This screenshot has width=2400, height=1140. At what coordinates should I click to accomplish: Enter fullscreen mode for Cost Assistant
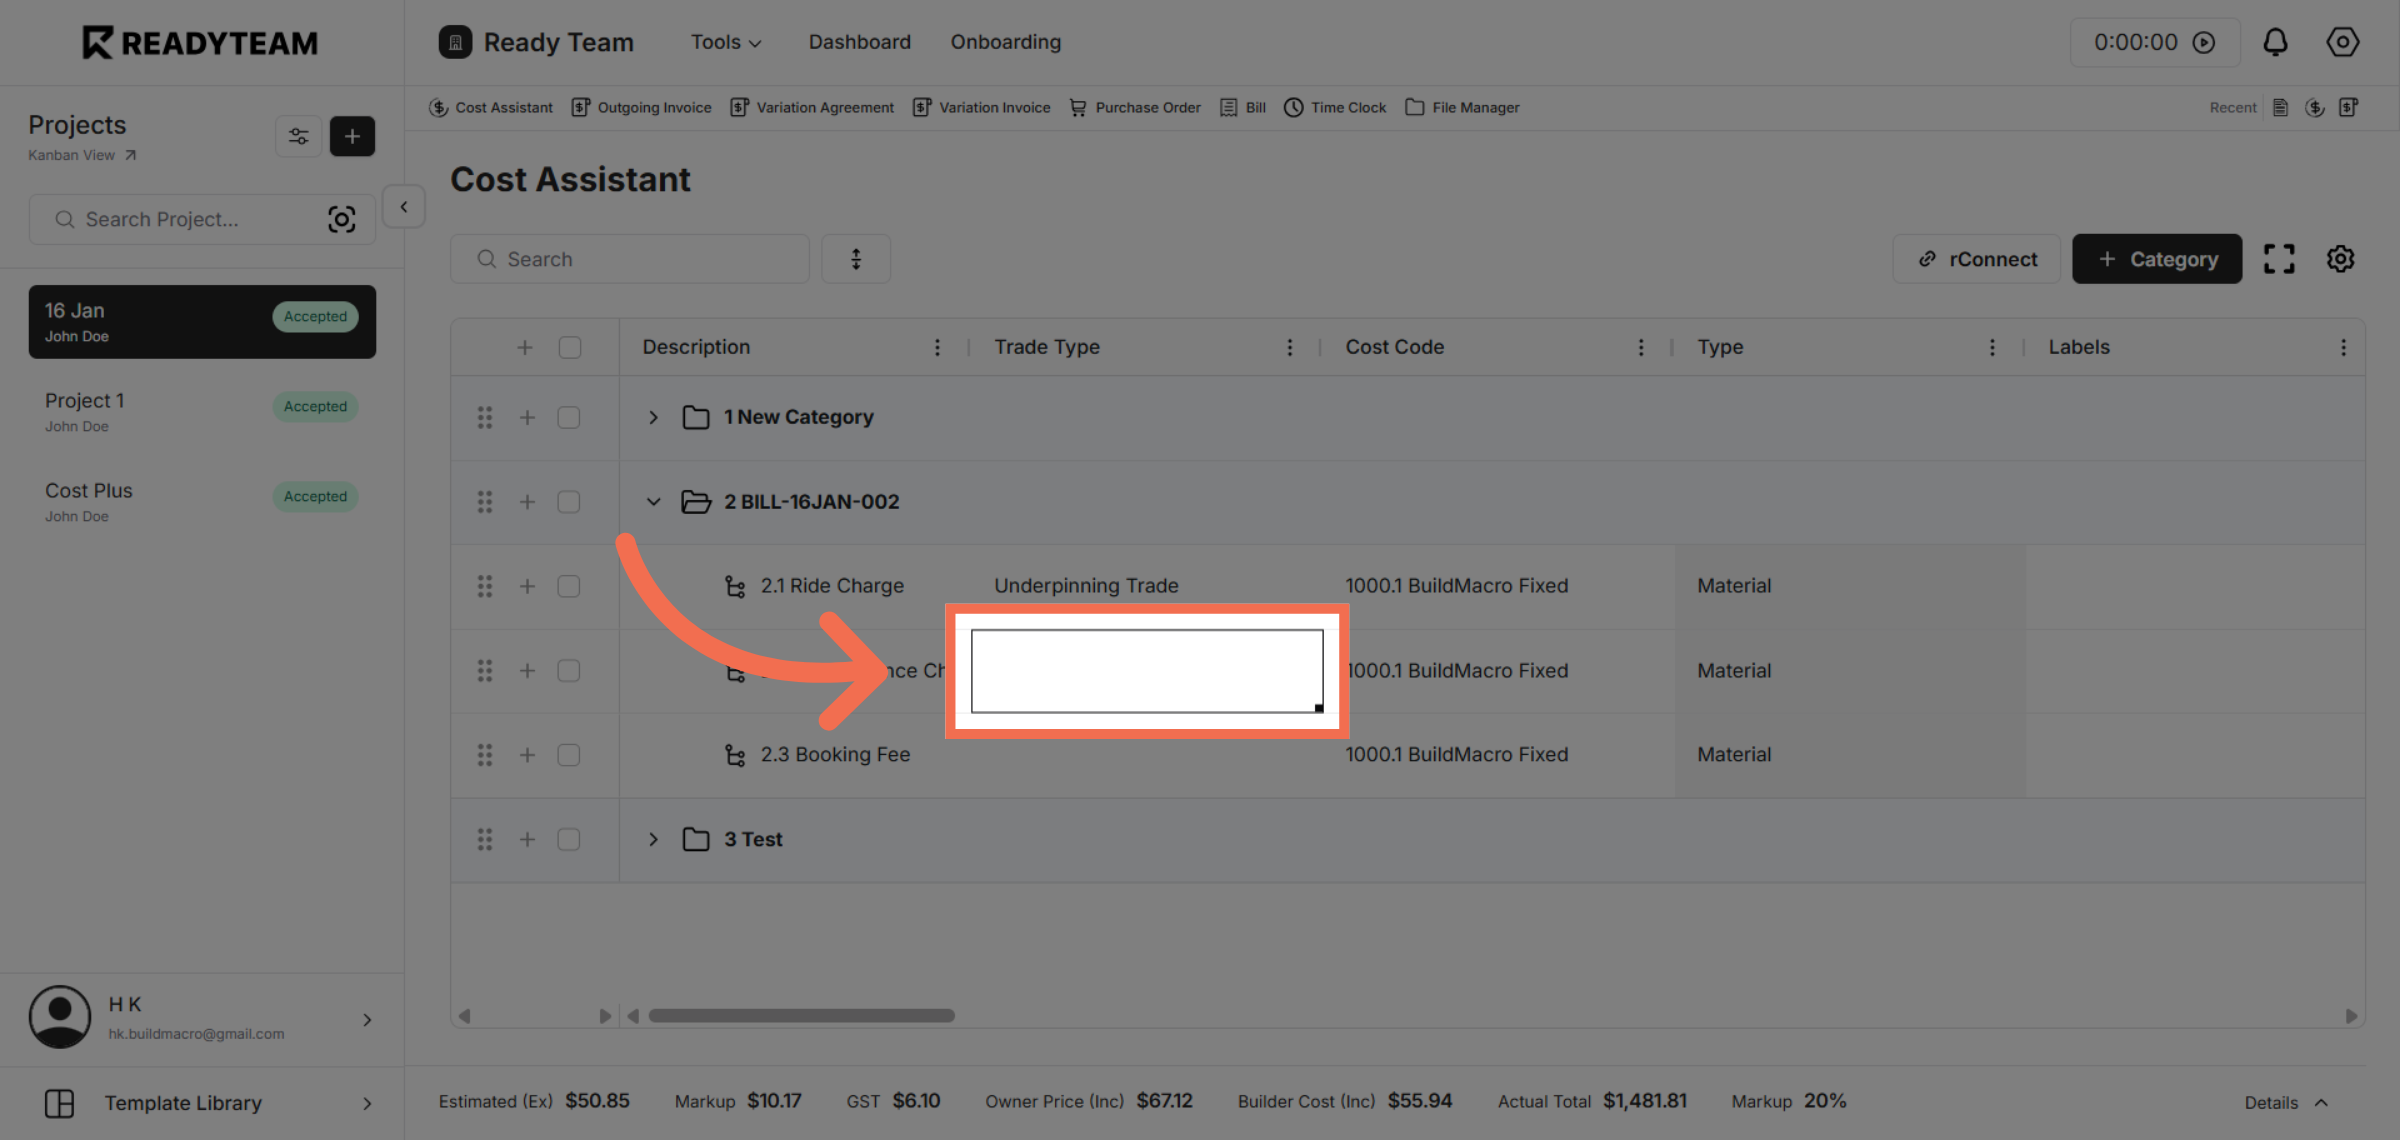coord(2280,258)
